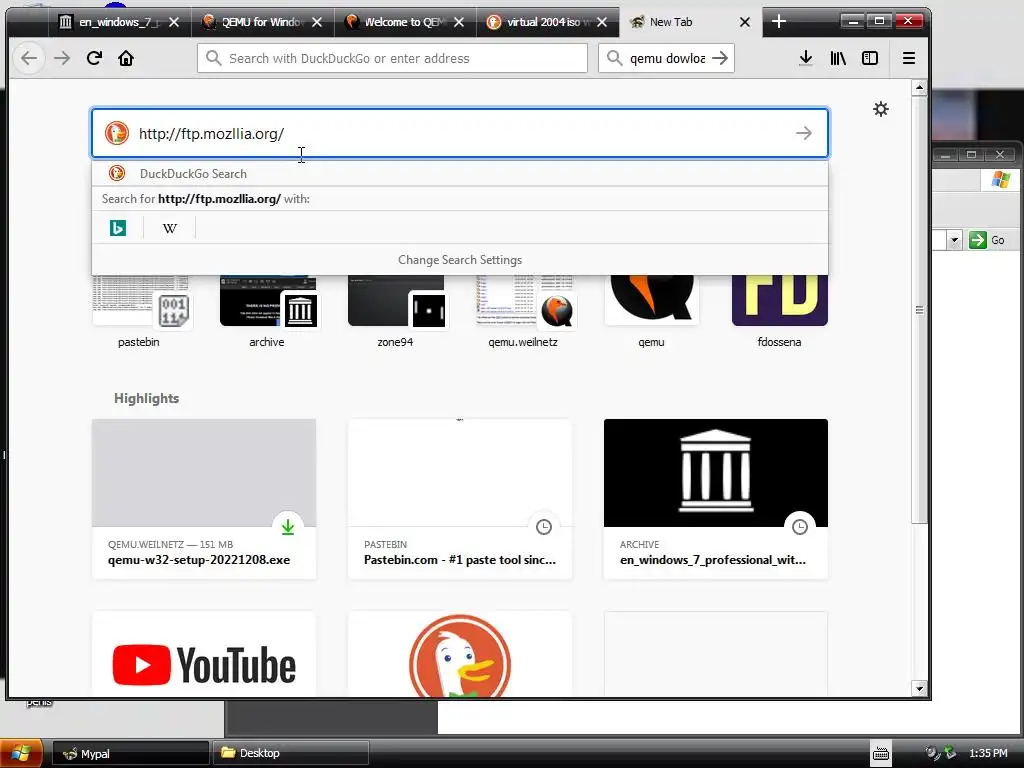Open the en_windows_7_professional archive highlight
Screen dimensions: 1024x768
point(716,499)
